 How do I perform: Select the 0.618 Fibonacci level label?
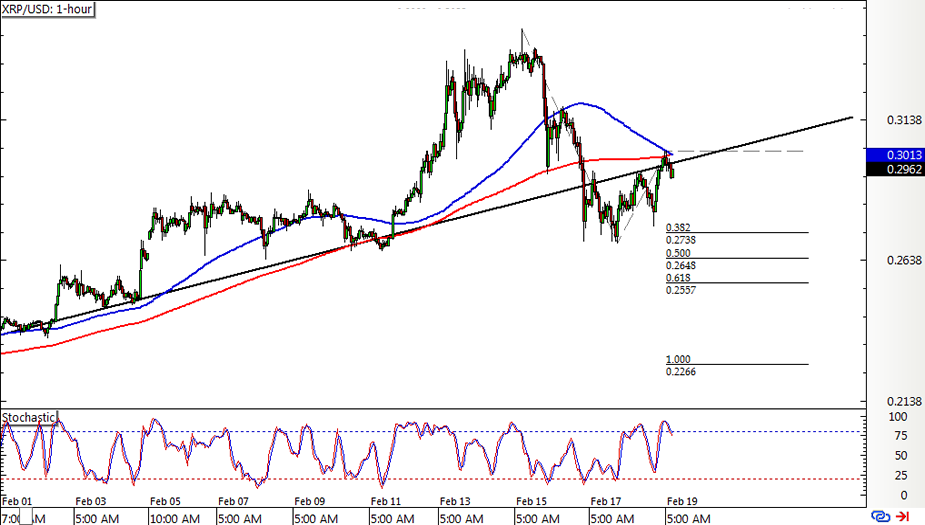tap(678, 278)
